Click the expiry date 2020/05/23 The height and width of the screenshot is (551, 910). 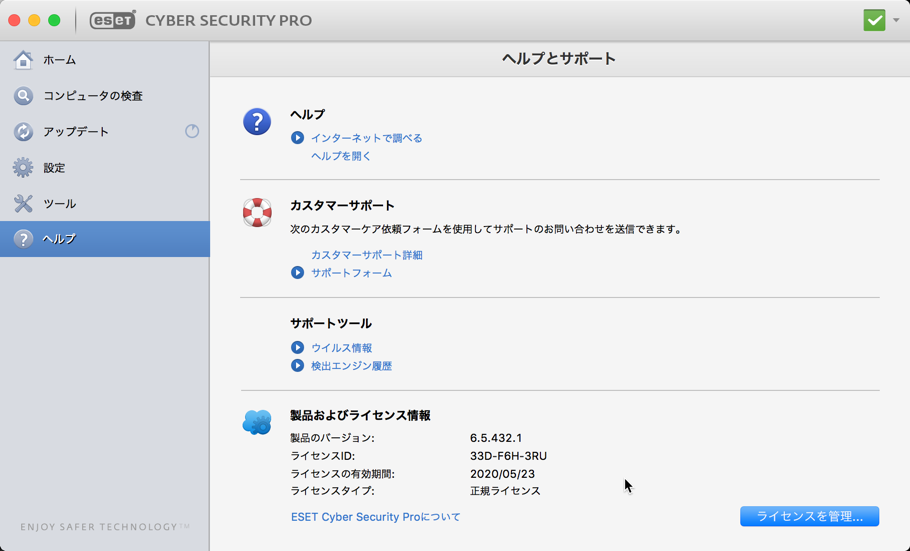pyautogui.click(x=503, y=474)
